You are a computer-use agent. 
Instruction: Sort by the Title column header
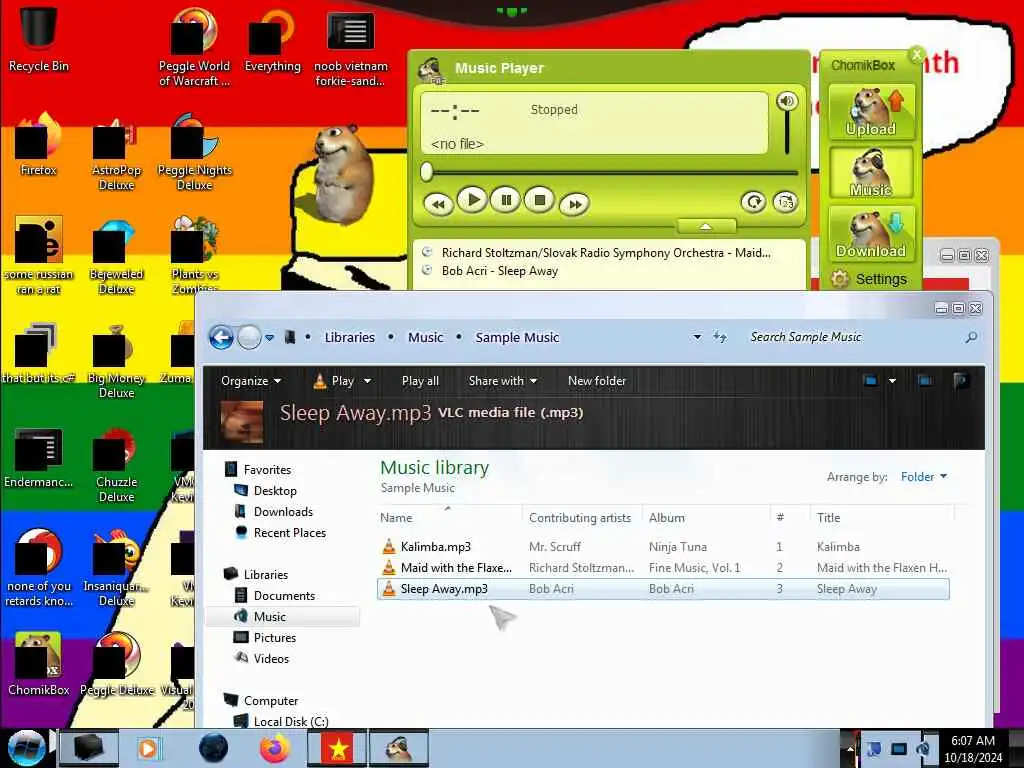tap(882, 517)
